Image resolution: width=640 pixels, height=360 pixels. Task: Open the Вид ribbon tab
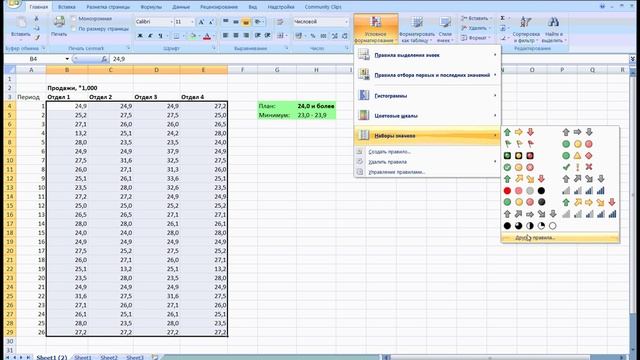[x=253, y=7]
